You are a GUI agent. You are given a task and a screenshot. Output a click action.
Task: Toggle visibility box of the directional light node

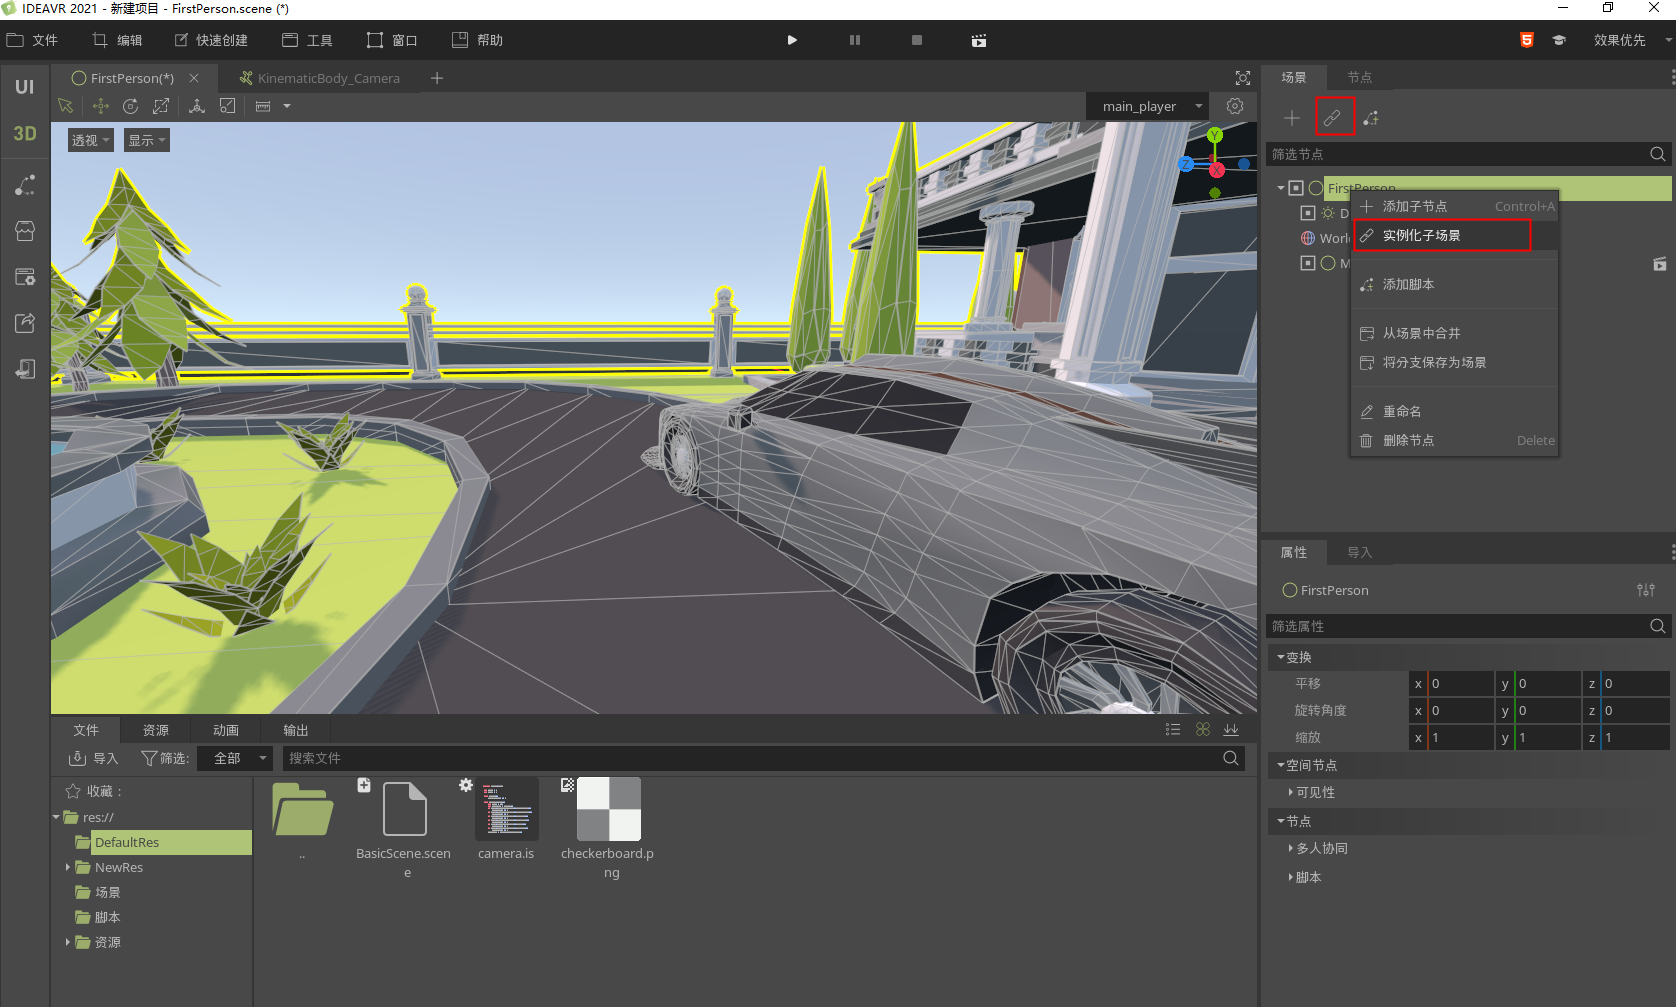[x=1307, y=213]
